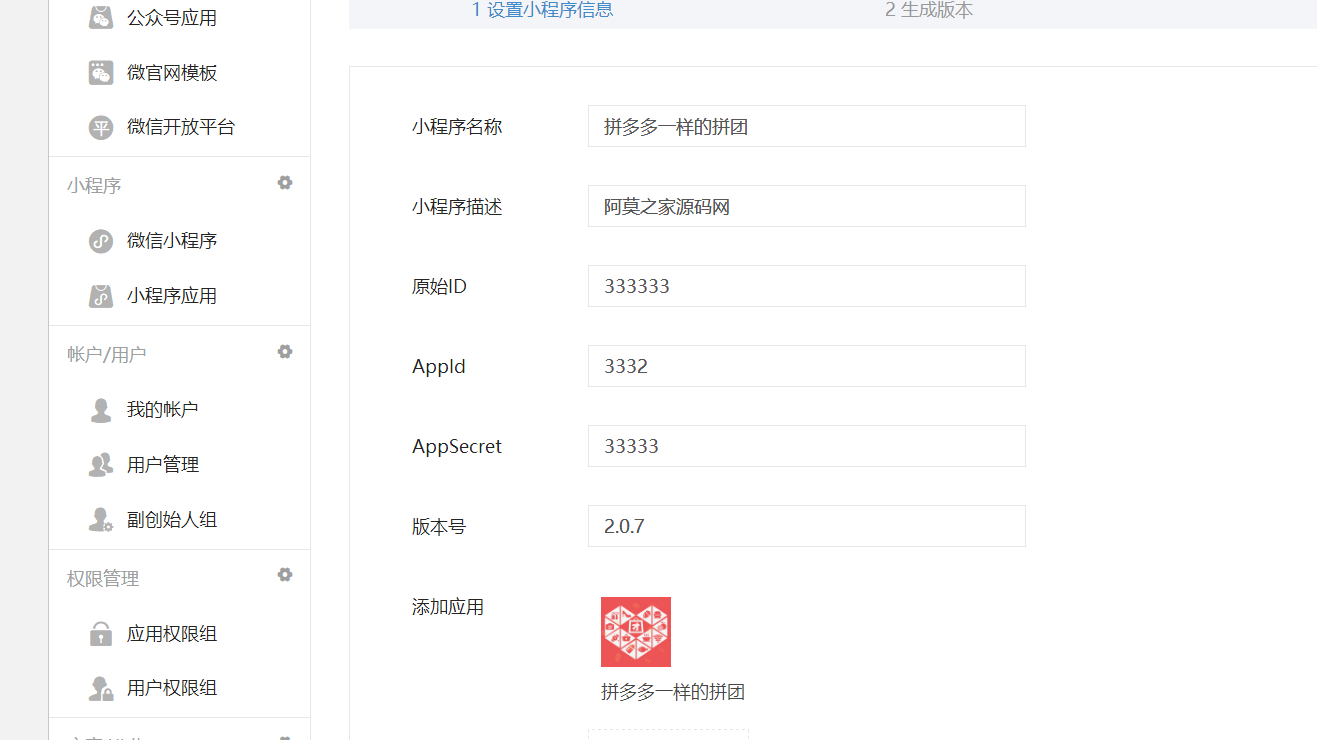Click the 微信小程序 sidebar icon
1317x740 pixels.
[101, 241]
